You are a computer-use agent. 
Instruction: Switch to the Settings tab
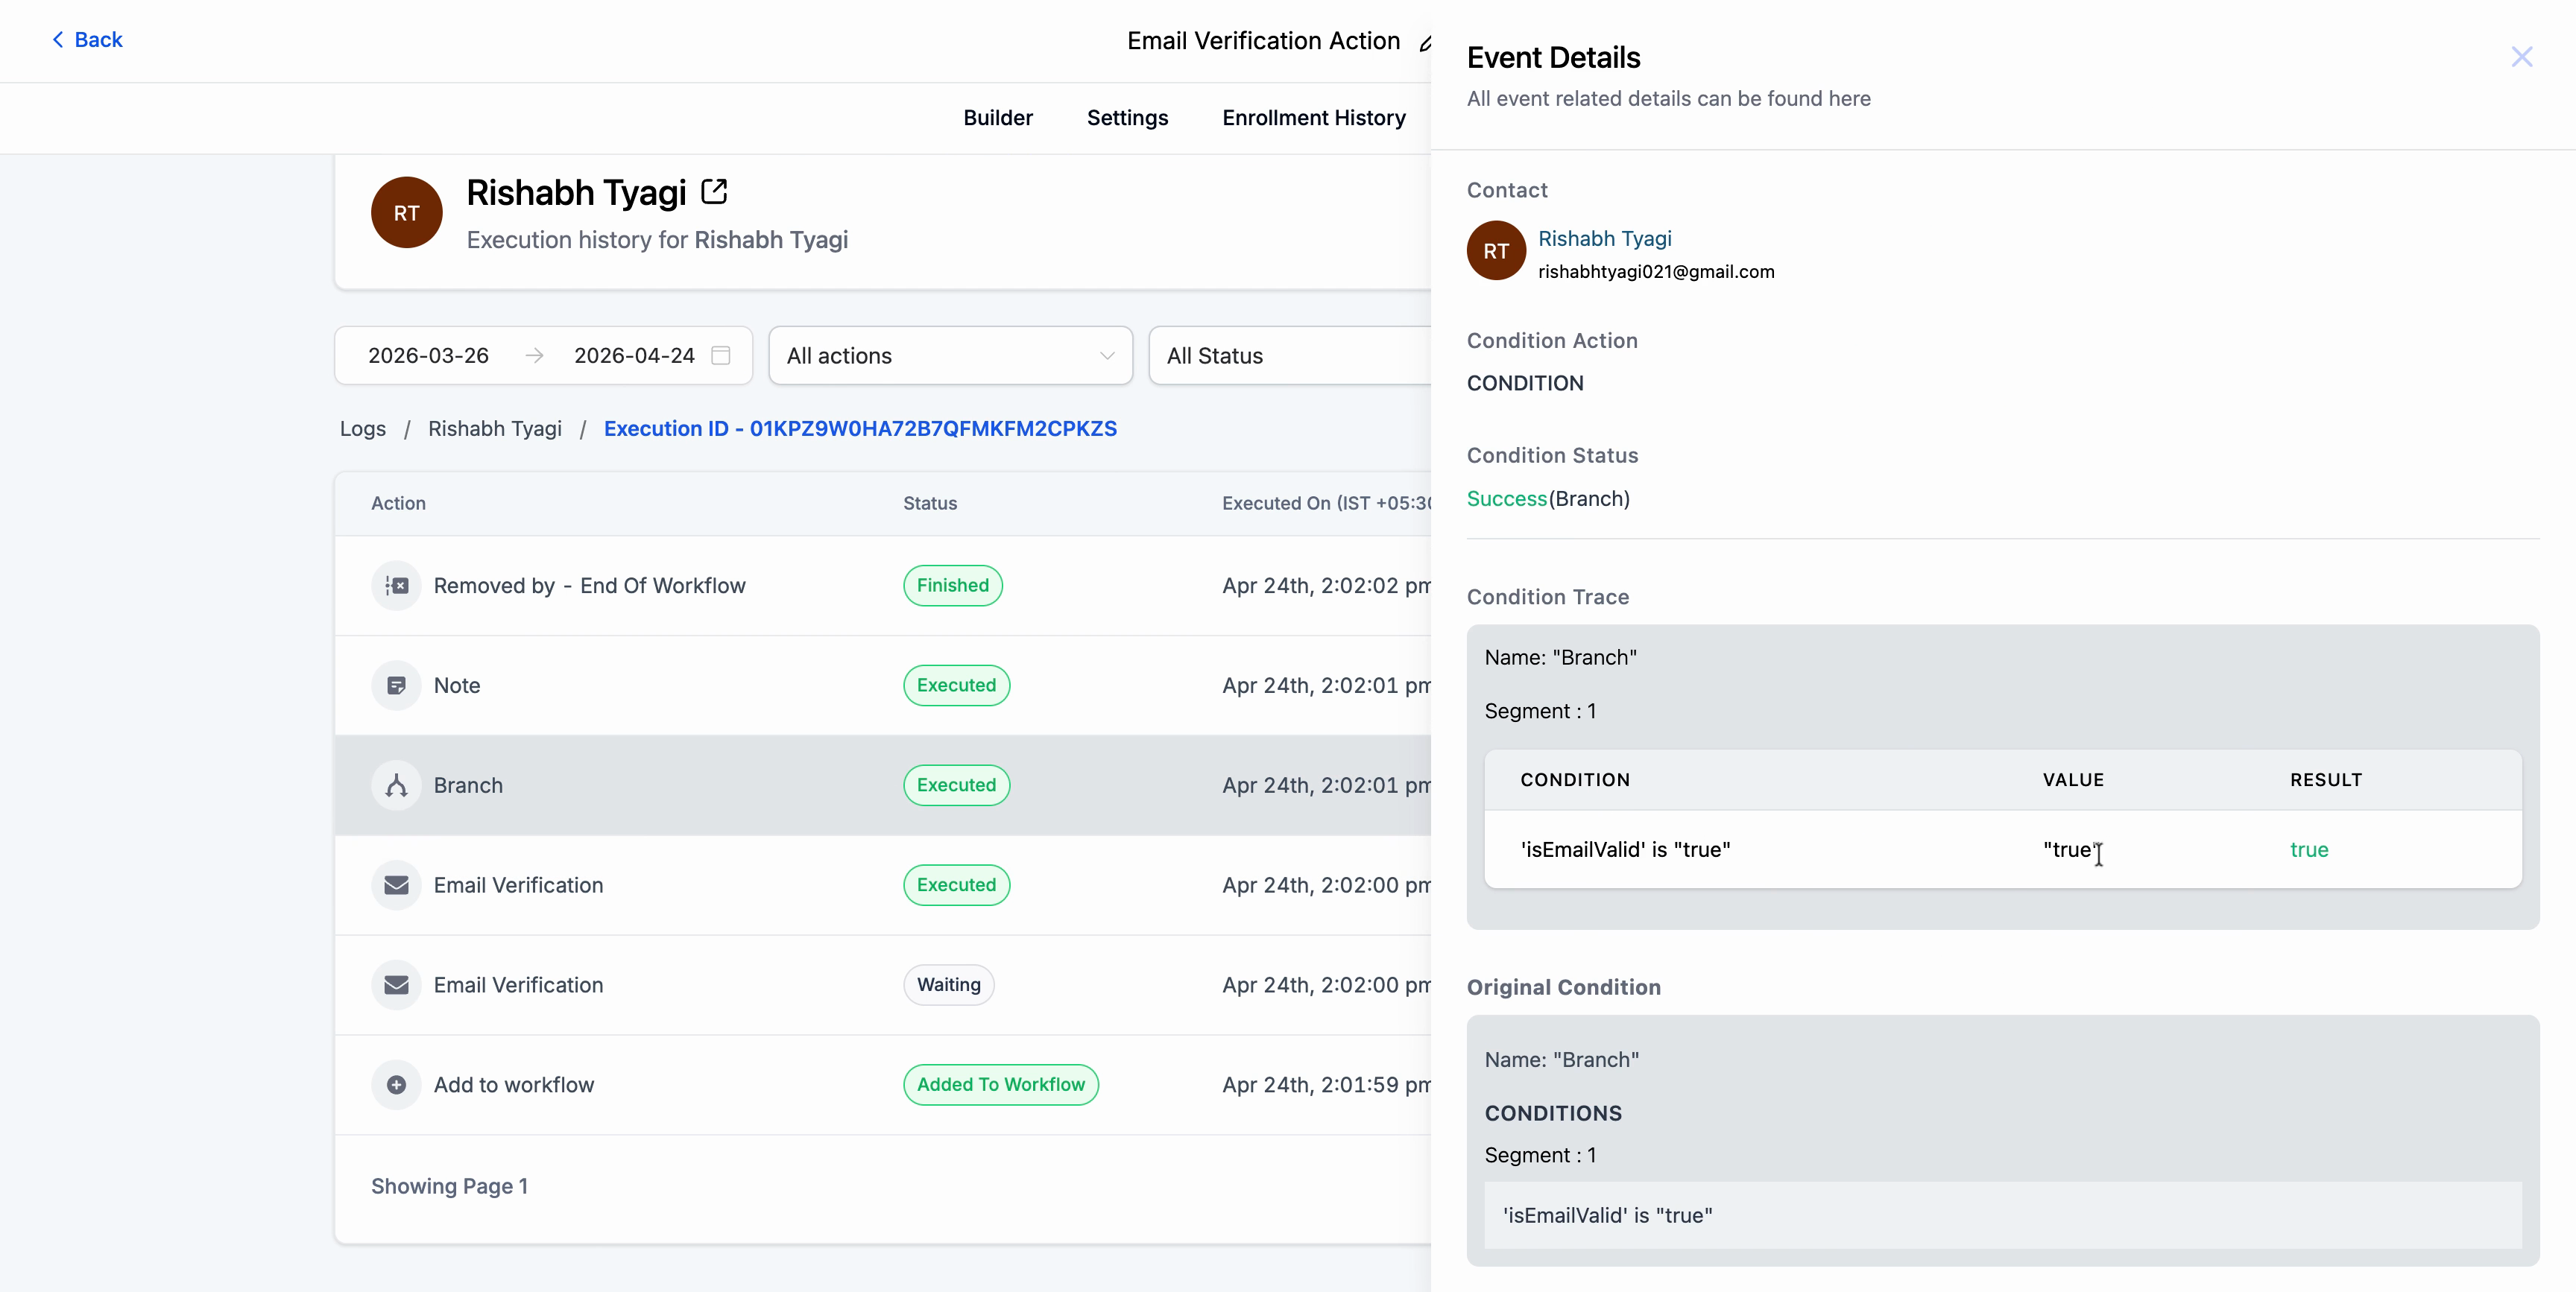pyautogui.click(x=1127, y=118)
